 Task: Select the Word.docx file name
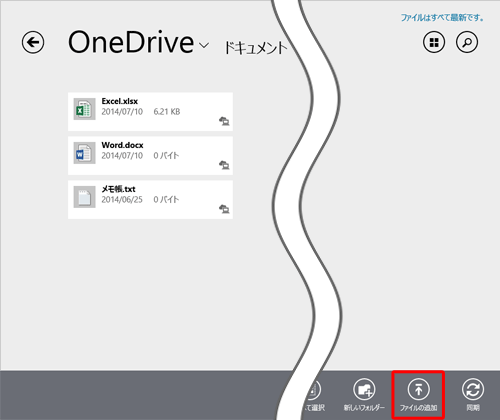point(122,145)
